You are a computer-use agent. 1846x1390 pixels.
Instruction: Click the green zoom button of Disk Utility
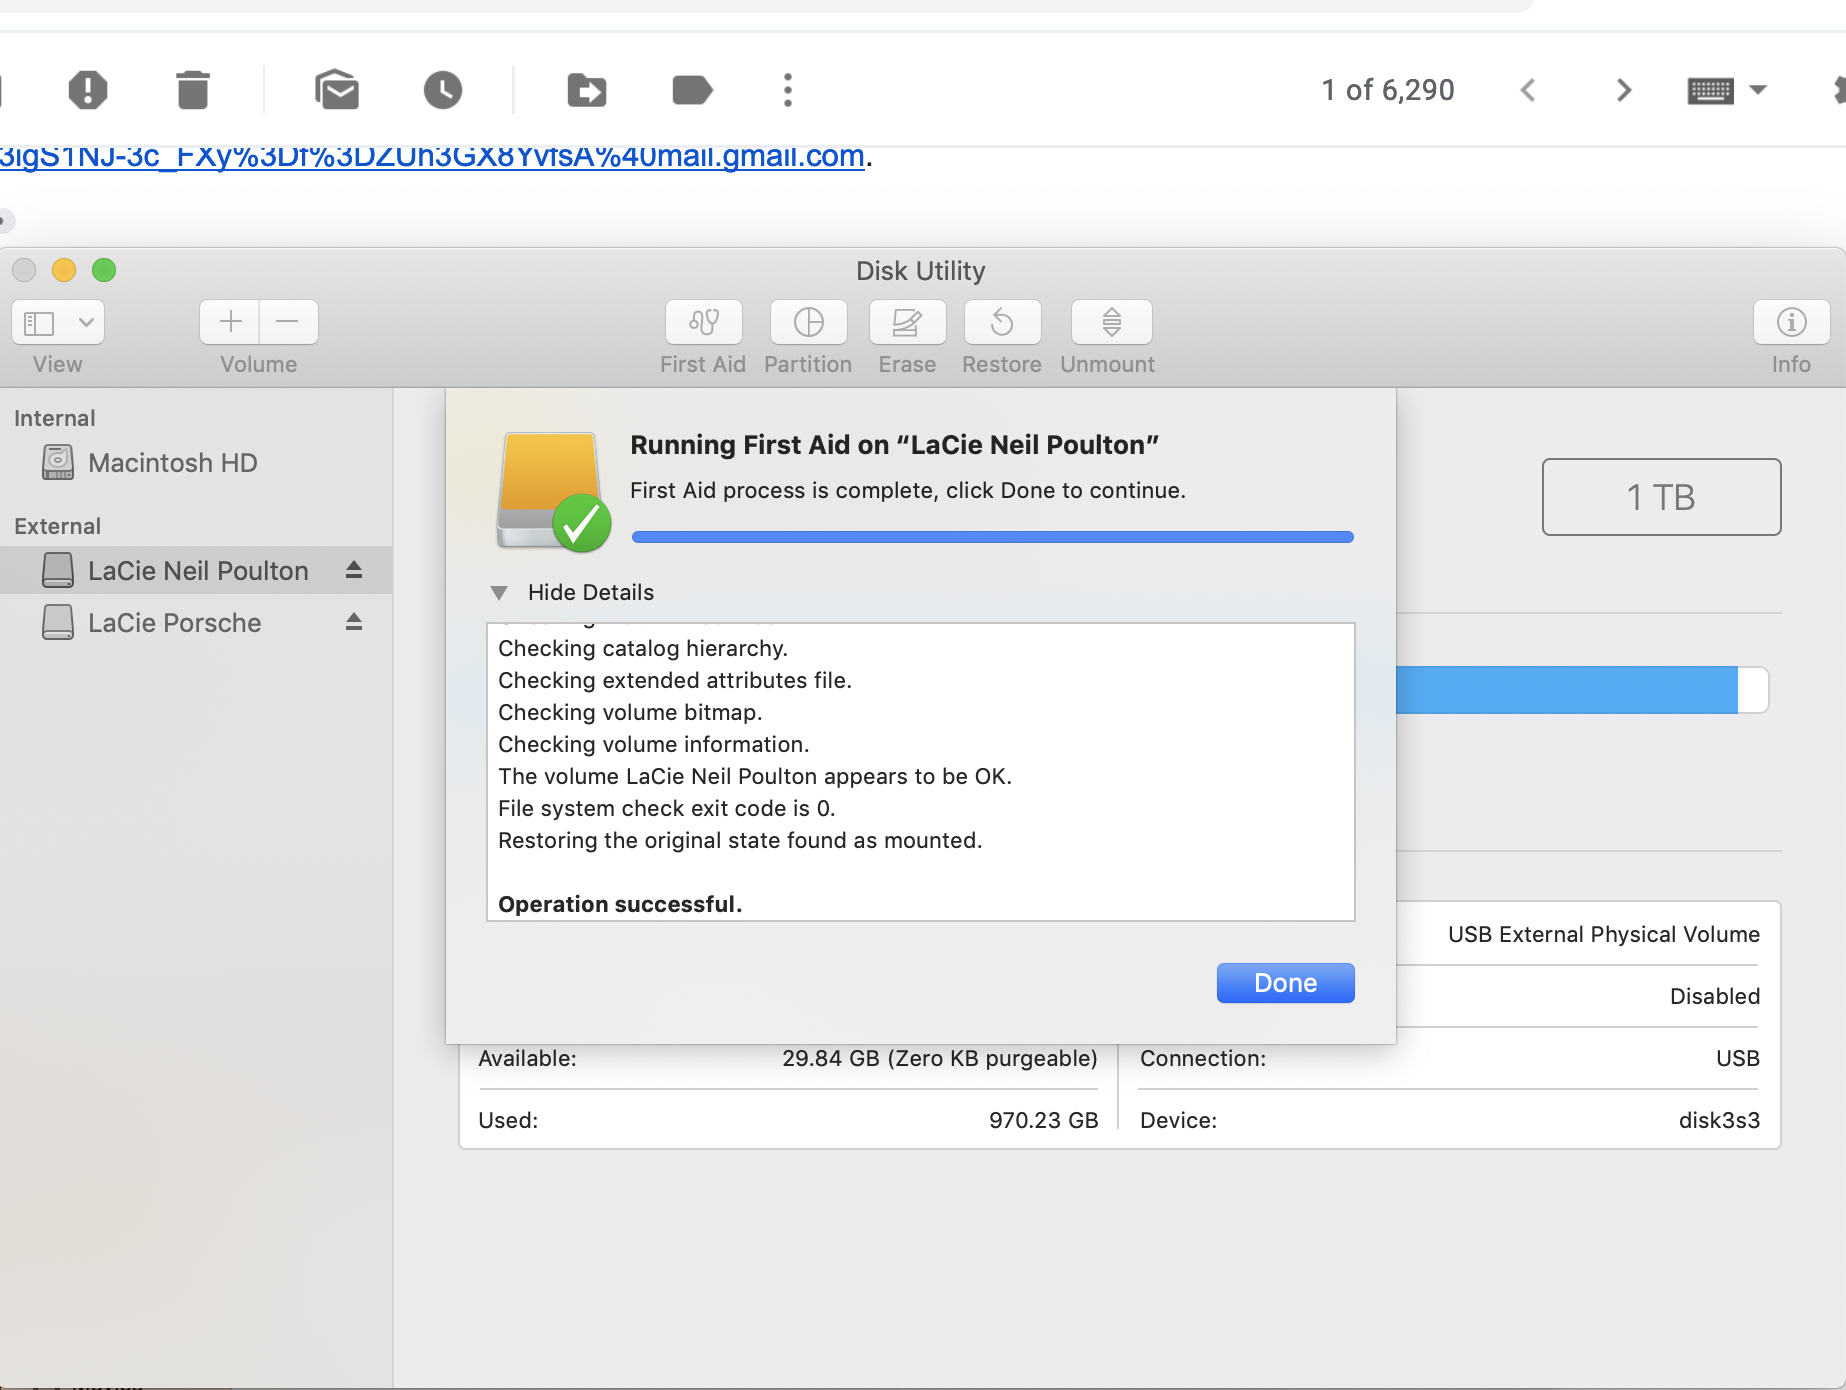point(104,270)
